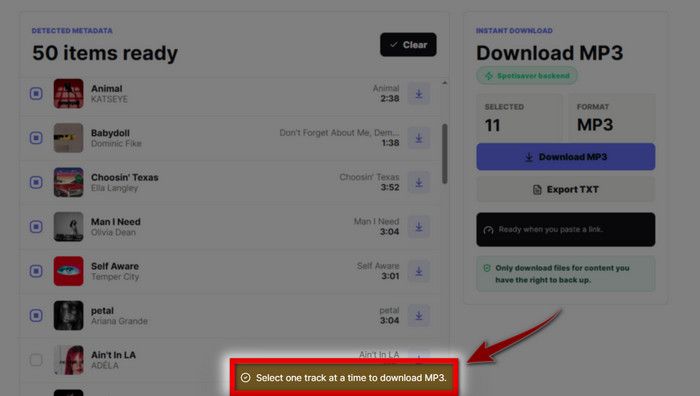700x396 pixels.
Task: Download the Animal track by KATSEYE
Action: (419, 94)
